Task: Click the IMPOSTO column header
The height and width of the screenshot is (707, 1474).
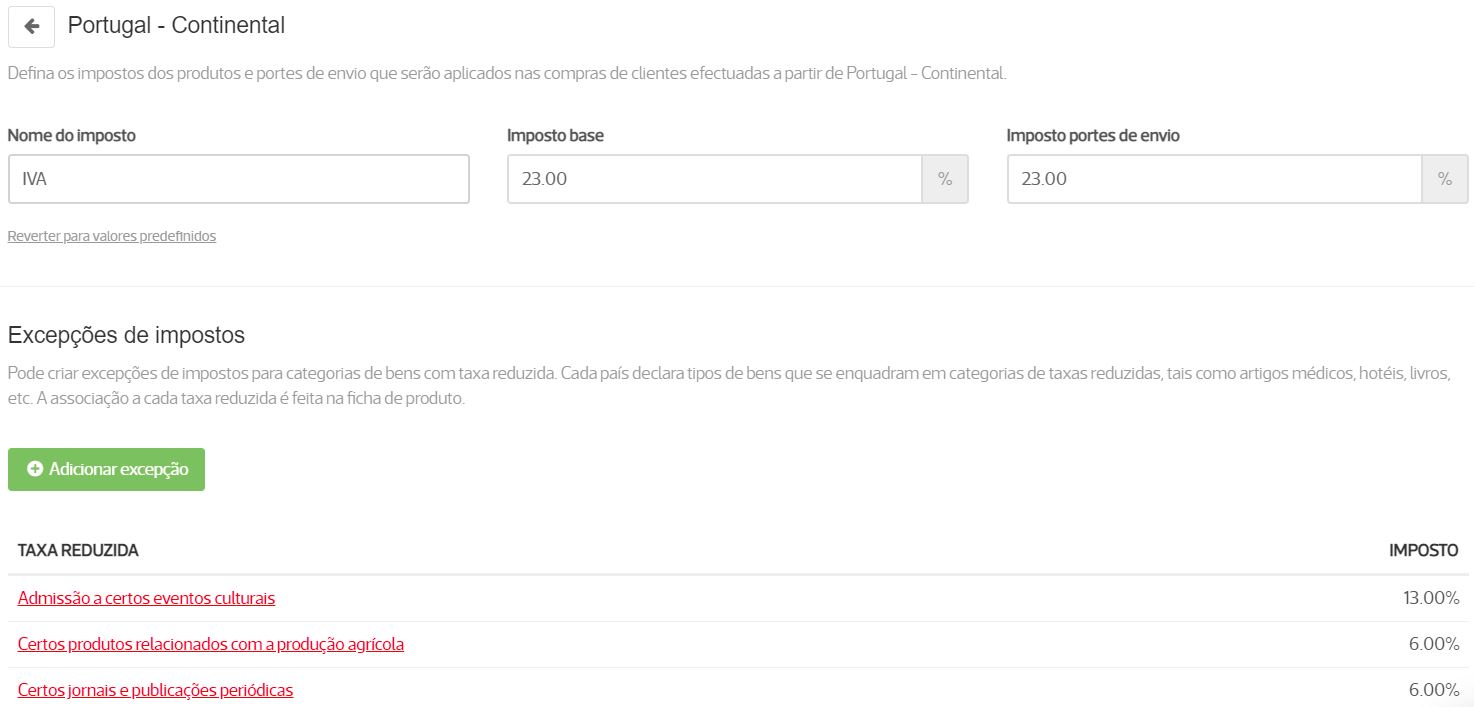Action: pyautogui.click(x=1423, y=550)
